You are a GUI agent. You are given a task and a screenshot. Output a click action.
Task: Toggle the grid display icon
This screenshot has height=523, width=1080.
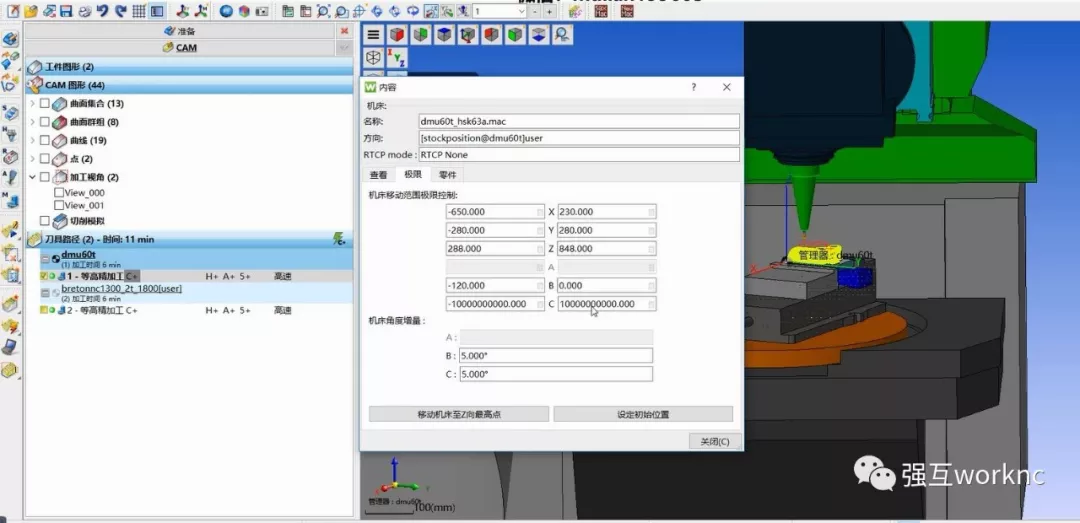click(x=138, y=11)
